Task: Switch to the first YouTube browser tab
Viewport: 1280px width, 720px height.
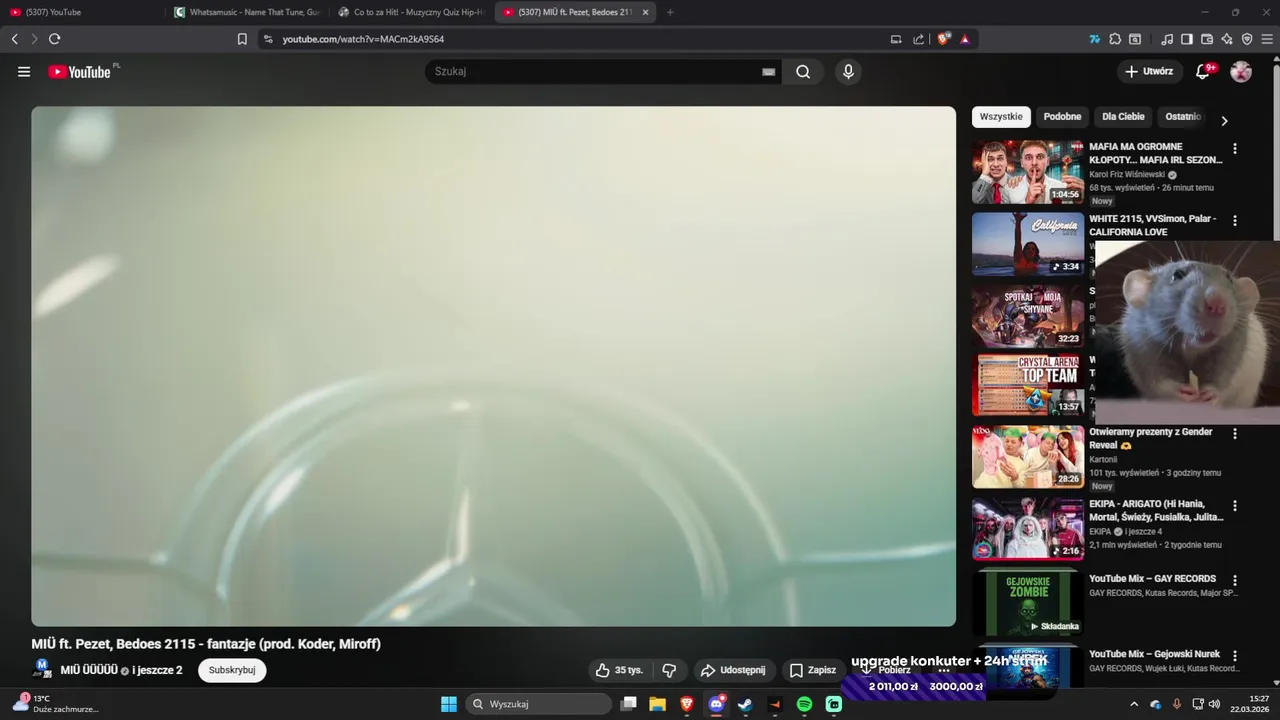Action: [x=80, y=12]
